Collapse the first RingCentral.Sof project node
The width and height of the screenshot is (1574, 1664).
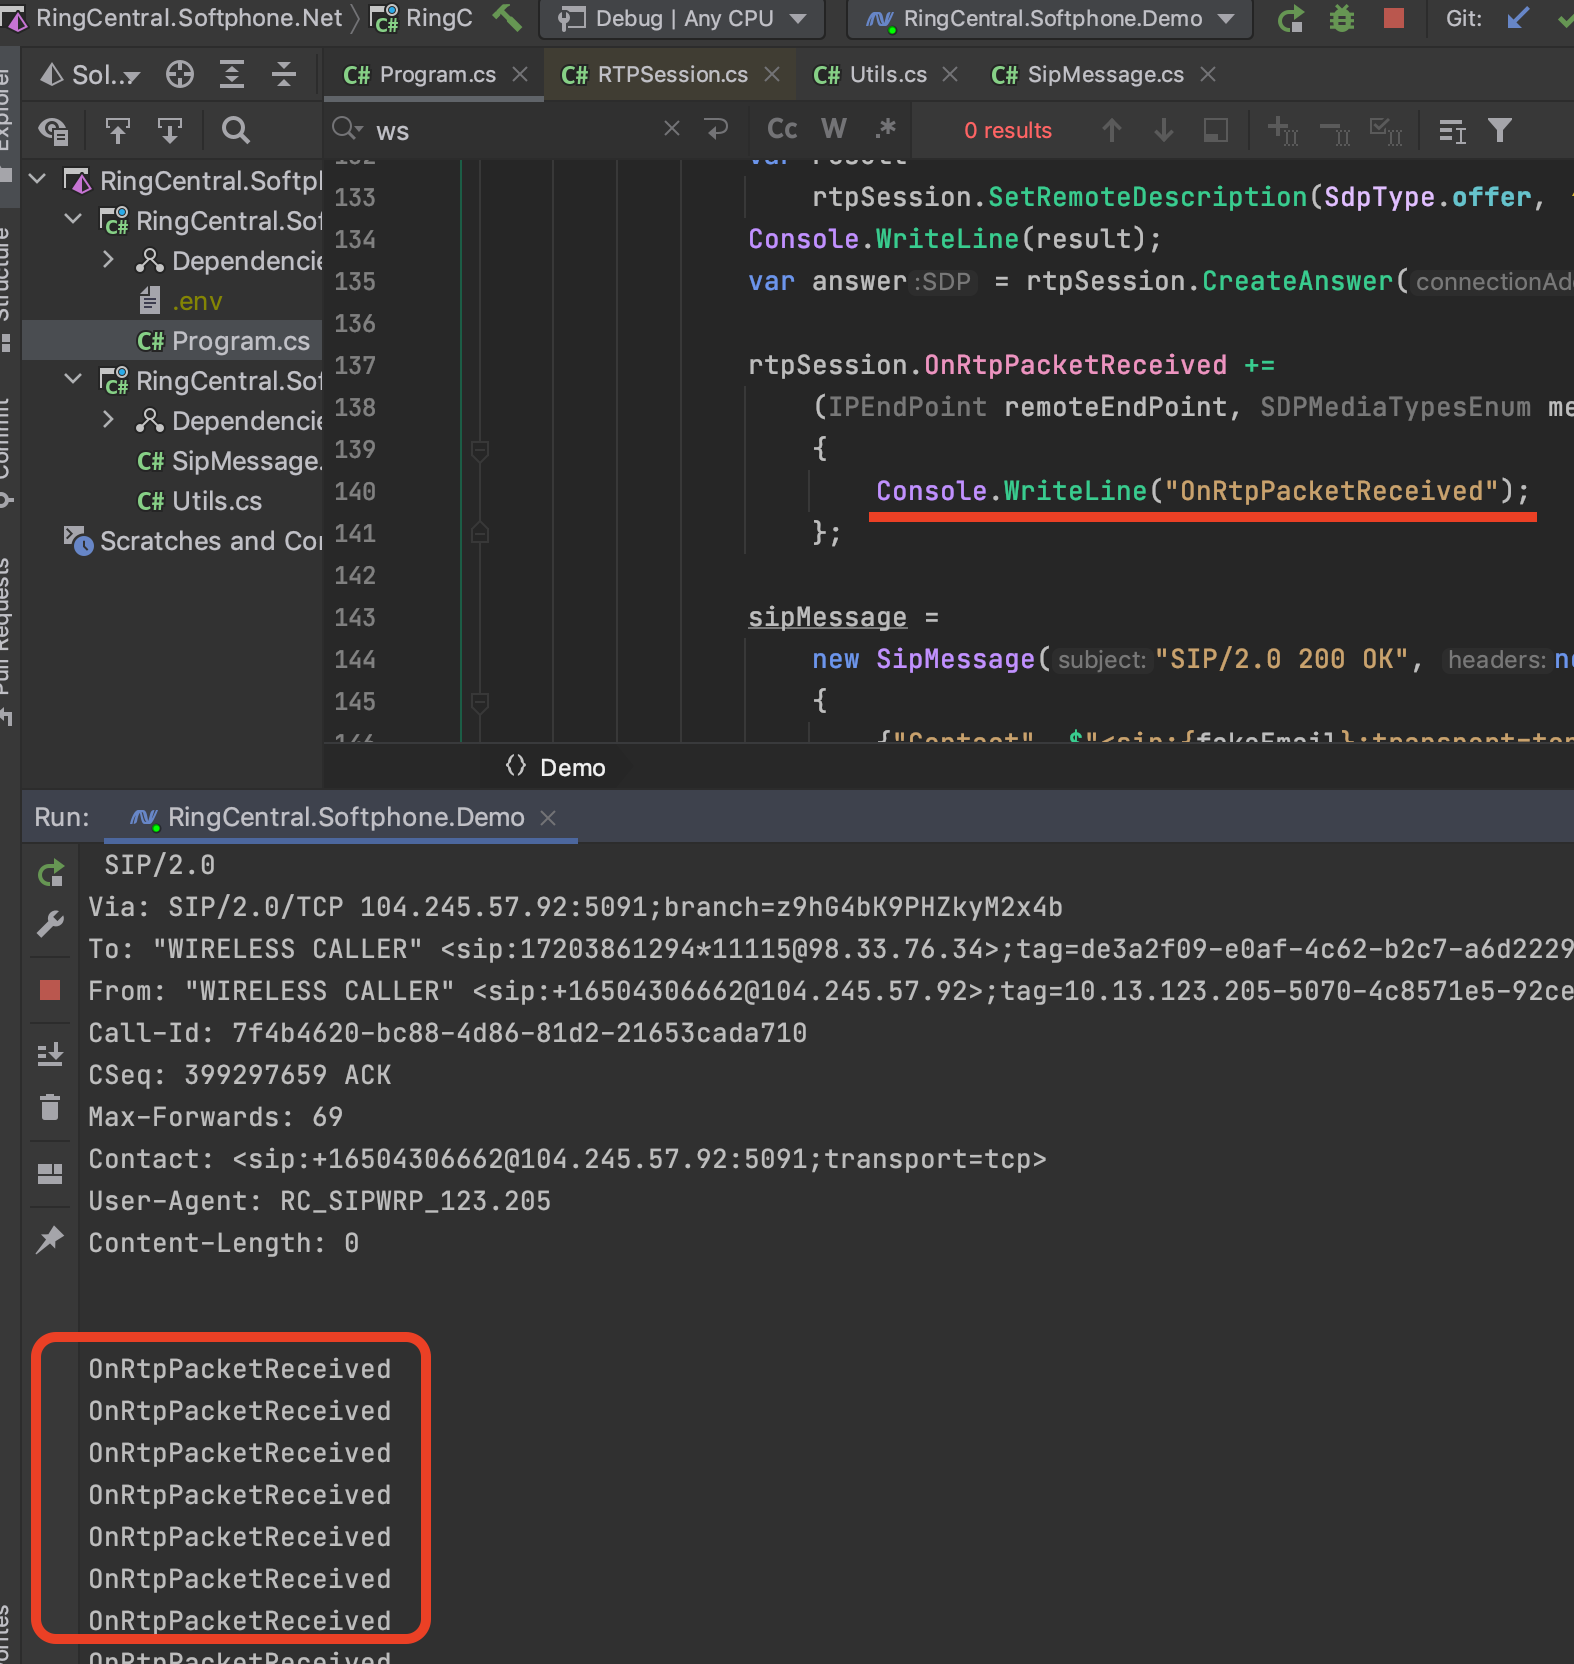[73, 220]
